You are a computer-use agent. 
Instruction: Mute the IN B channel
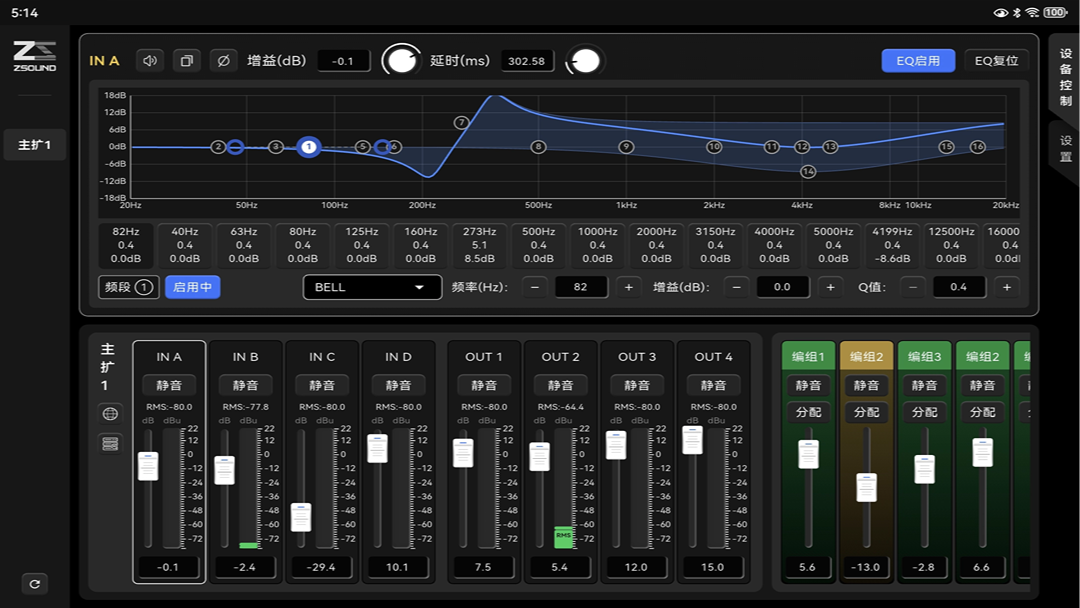[x=246, y=385]
